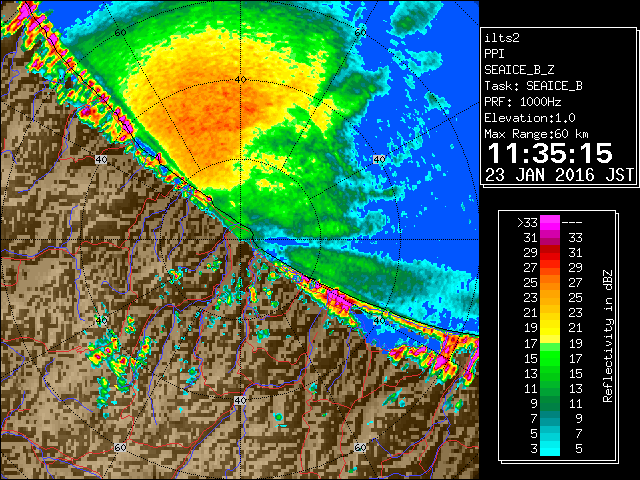The width and height of the screenshot is (640, 480).
Task: Select the bright green swatch beside 15
Action: pyautogui.click(x=550, y=358)
